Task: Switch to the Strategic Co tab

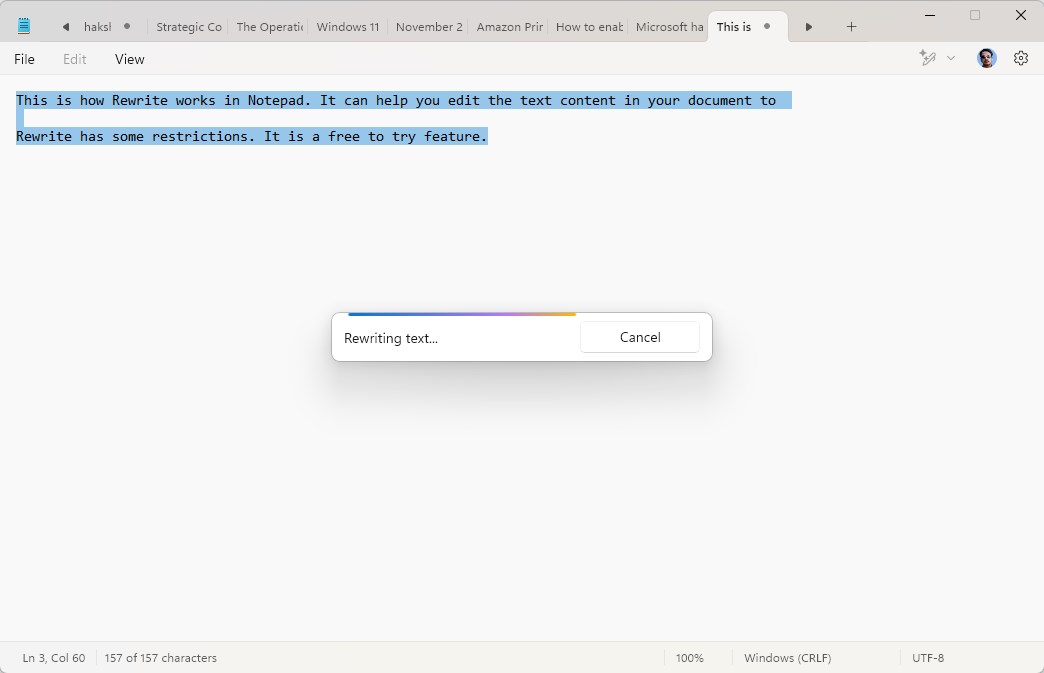Action: click(x=188, y=27)
